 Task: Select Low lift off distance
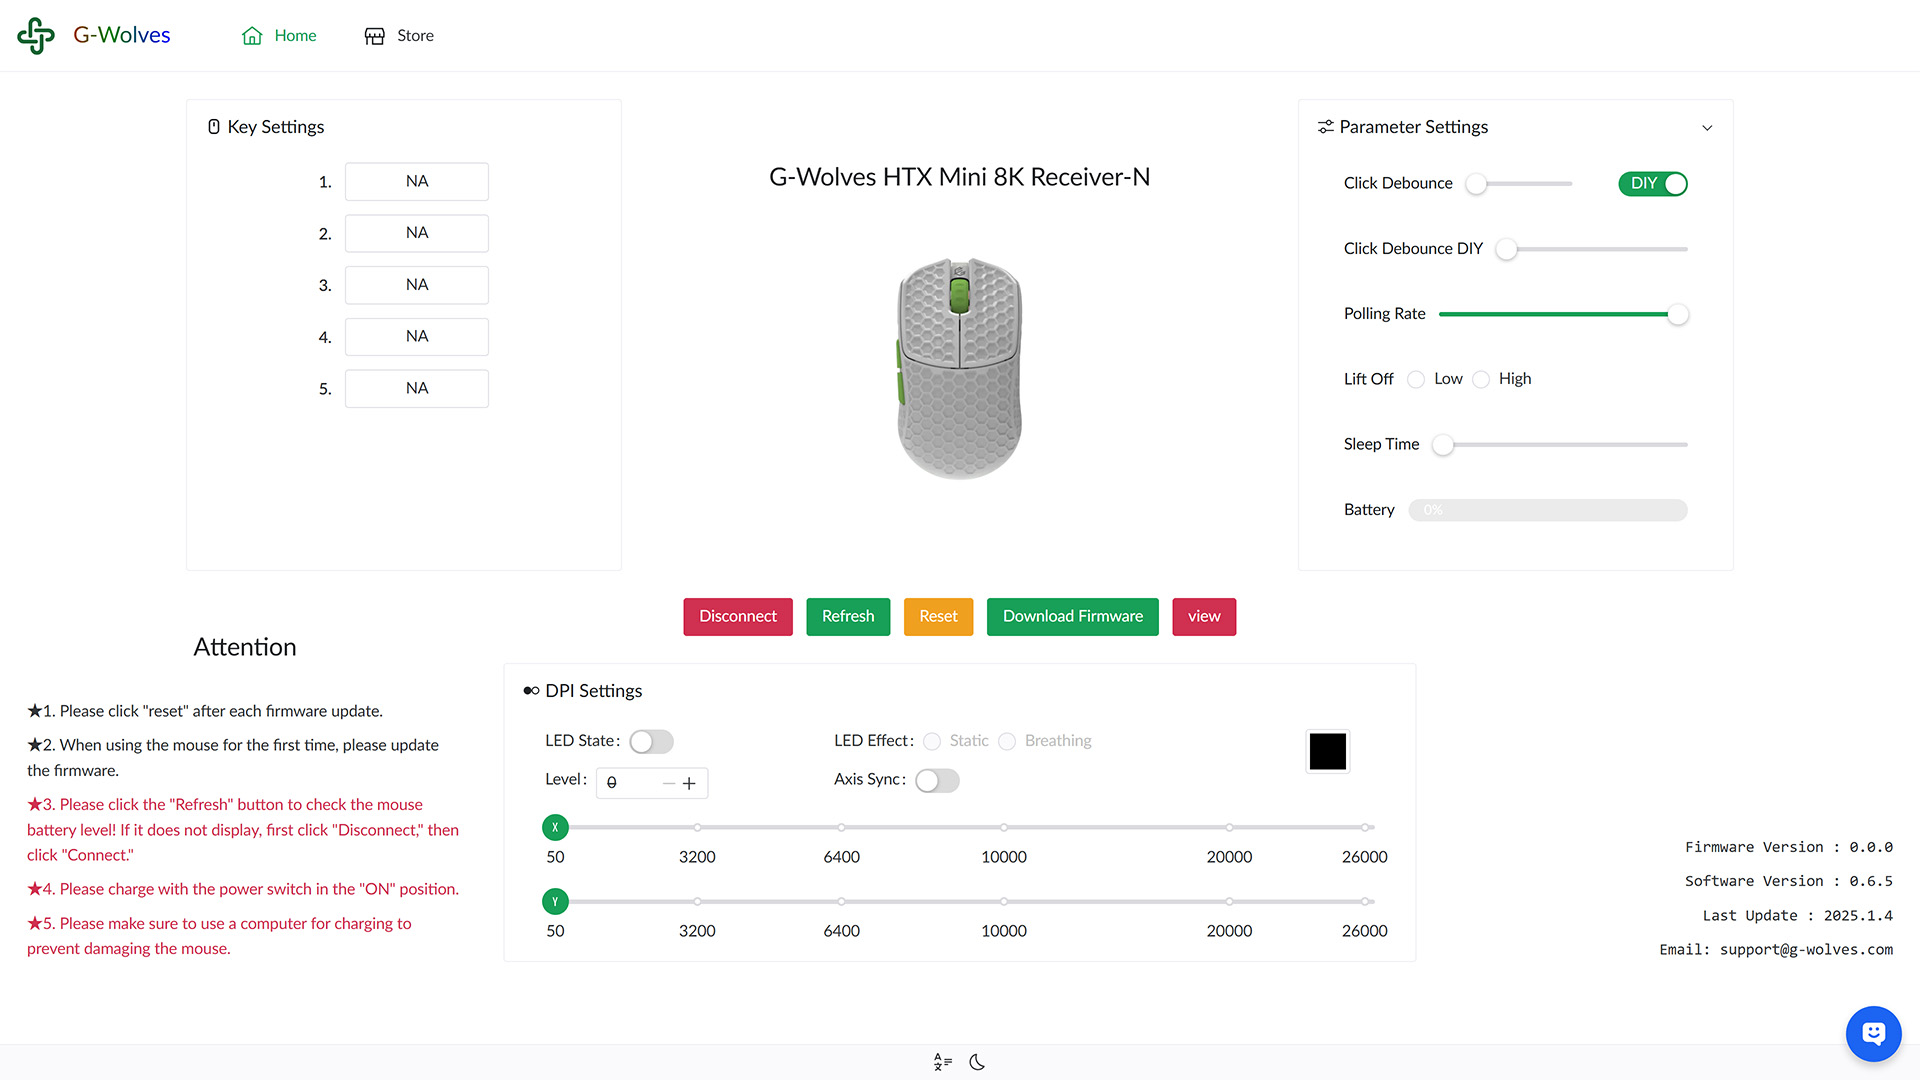pos(1416,379)
